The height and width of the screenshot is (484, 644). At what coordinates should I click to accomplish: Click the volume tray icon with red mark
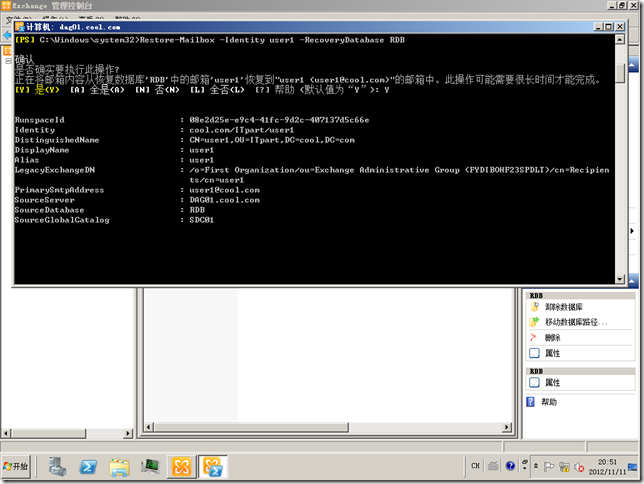click(579, 467)
